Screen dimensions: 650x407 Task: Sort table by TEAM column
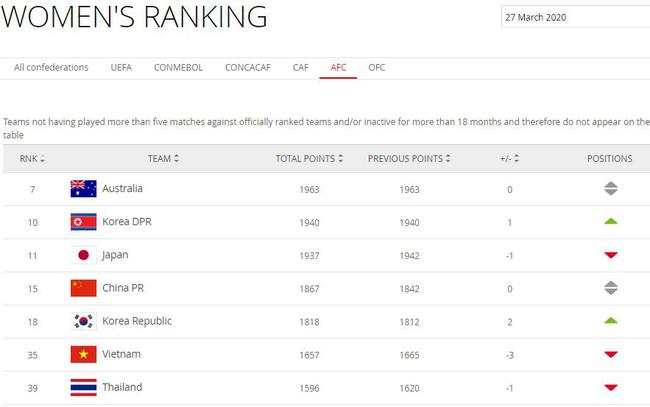(163, 159)
